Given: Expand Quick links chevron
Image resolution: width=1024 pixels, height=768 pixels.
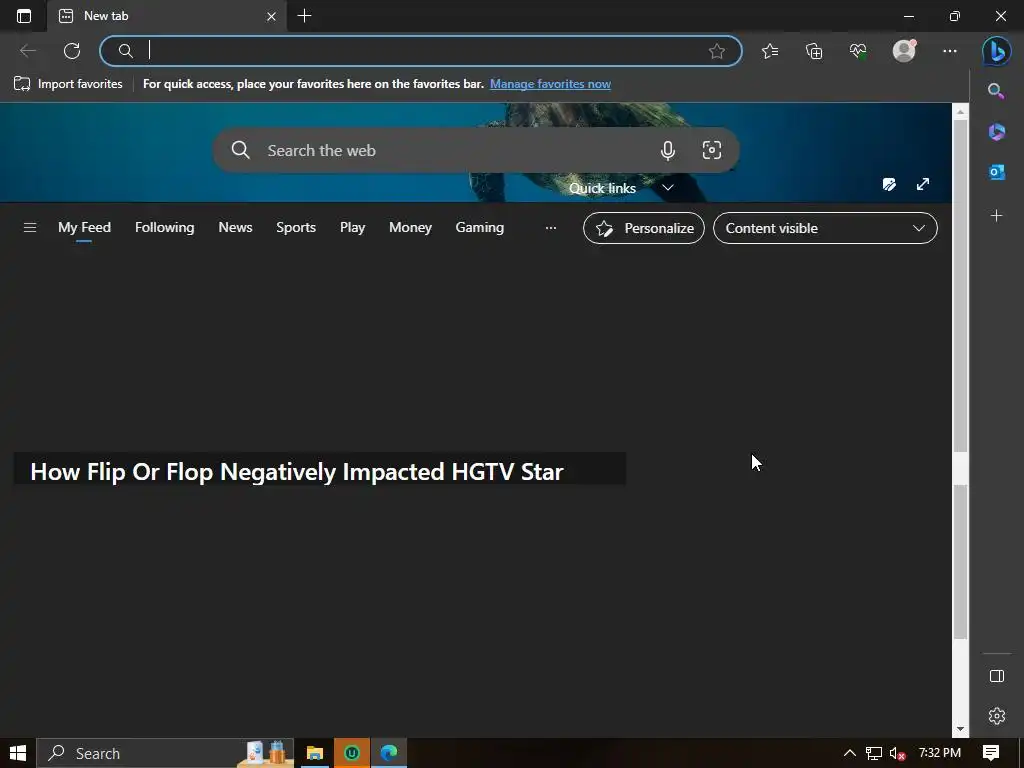Looking at the screenshot, I should point(667,188).
